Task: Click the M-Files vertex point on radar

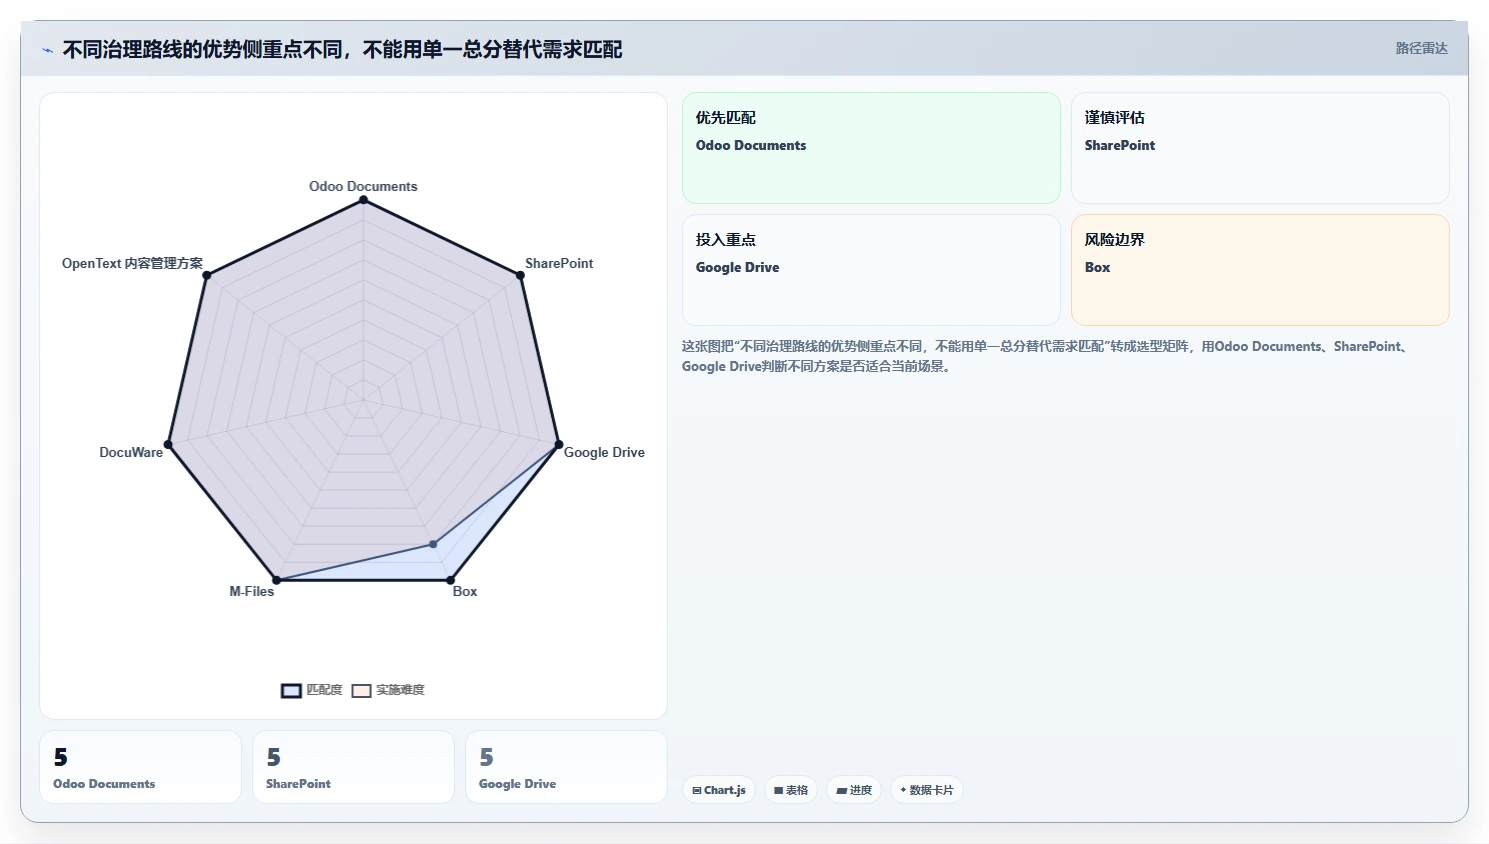Action: point(277,580)
